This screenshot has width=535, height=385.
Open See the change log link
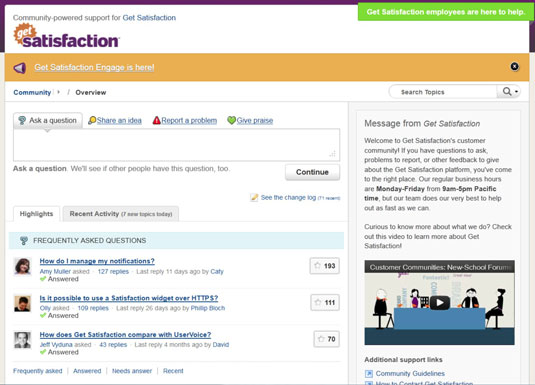click(288, 198)
